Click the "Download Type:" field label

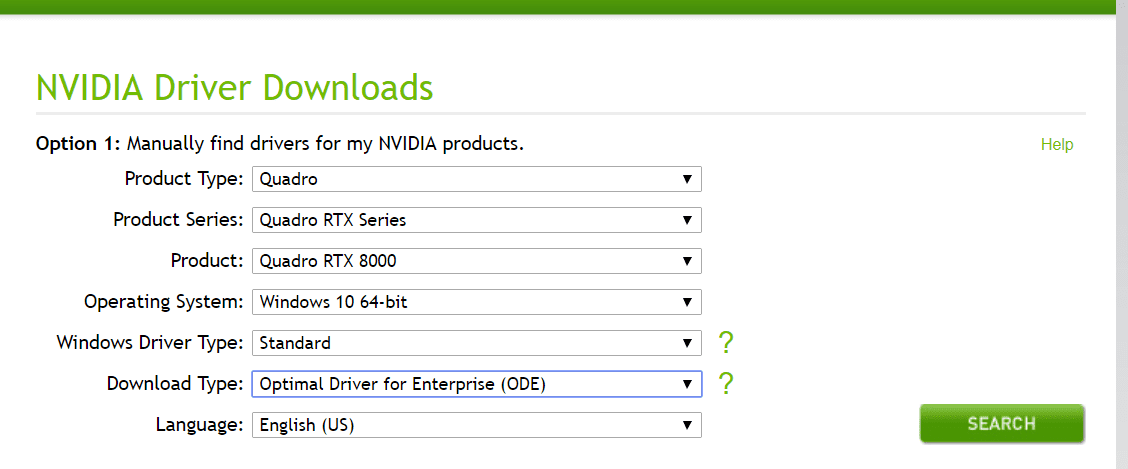click(175, 384)
